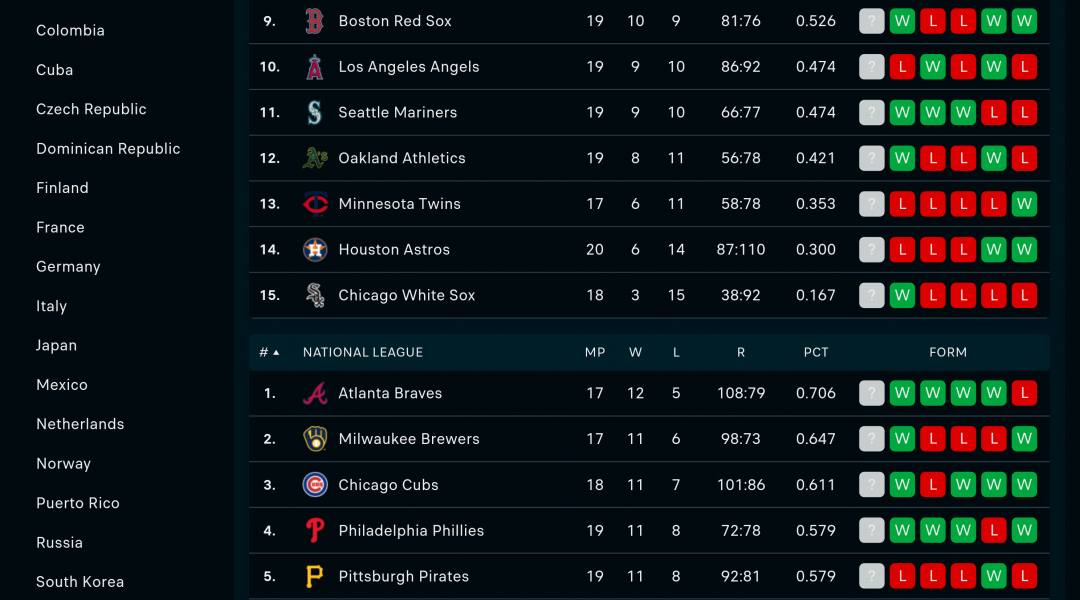Image resolution: width=1080 pixels, height=600 pixels.
Task: Click Atlanta Braves' latest red L form badge
Action: pos(1024,393)
